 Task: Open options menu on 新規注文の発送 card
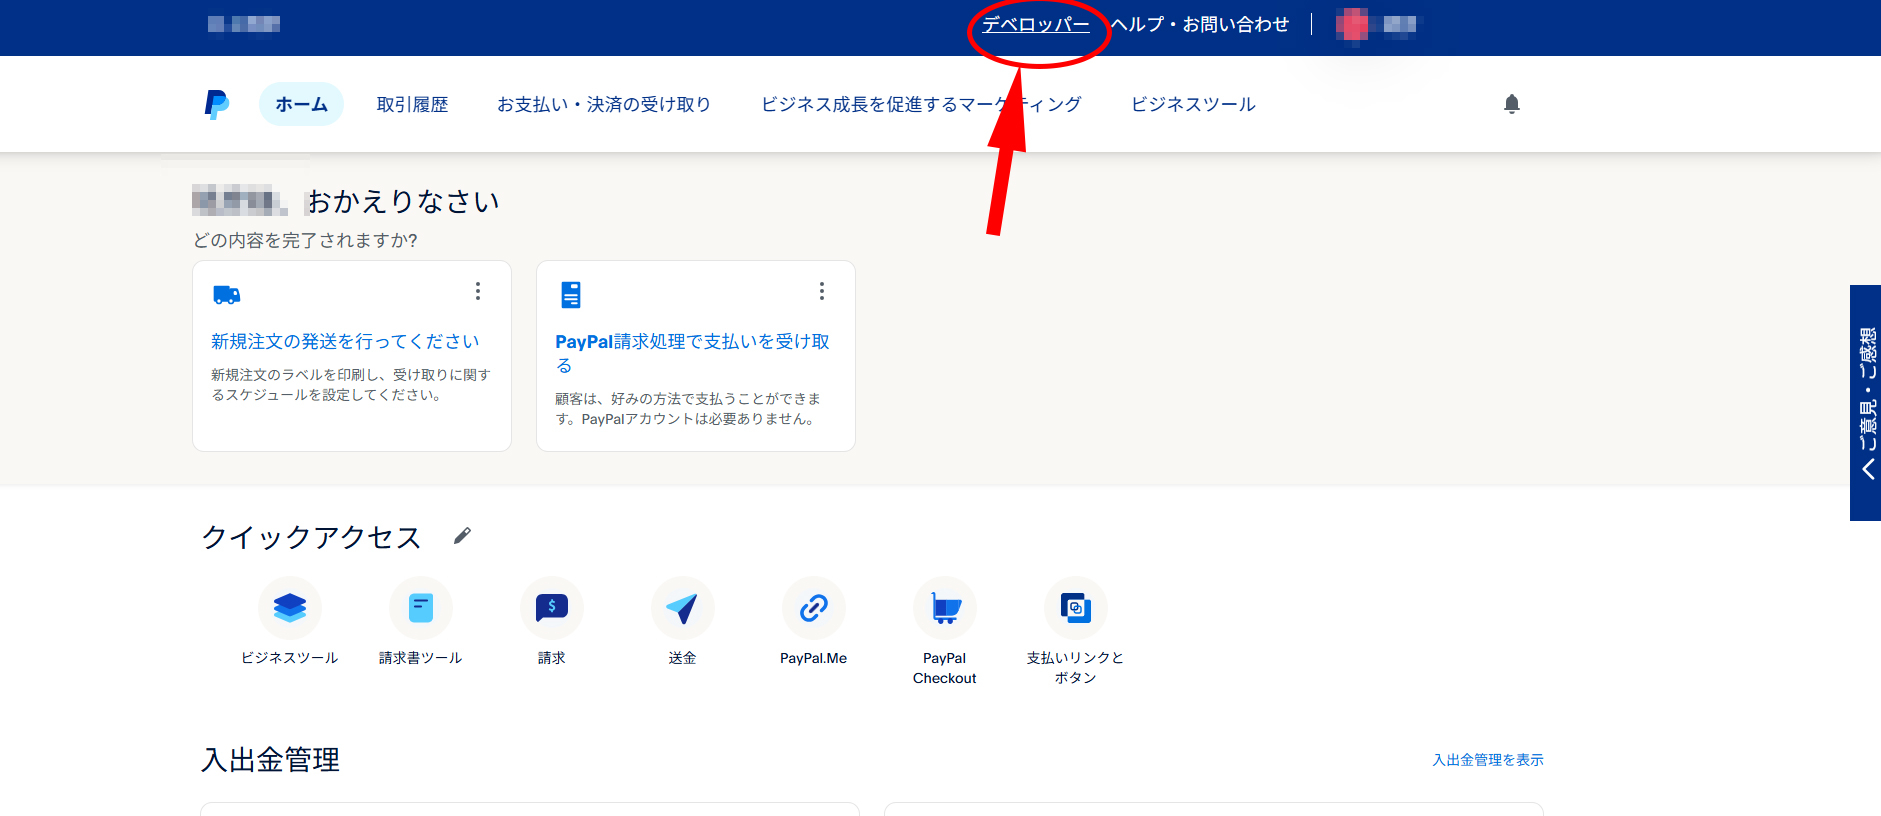coord(478,291)
